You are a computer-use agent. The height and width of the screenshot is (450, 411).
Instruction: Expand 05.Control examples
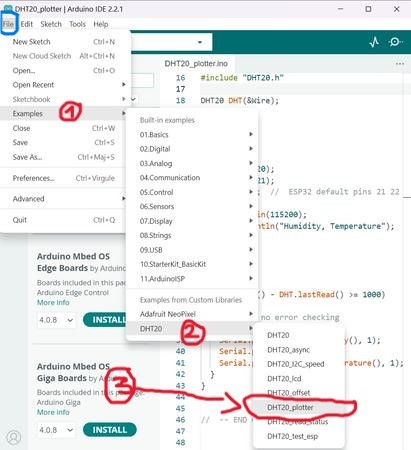tap(192, 192)
